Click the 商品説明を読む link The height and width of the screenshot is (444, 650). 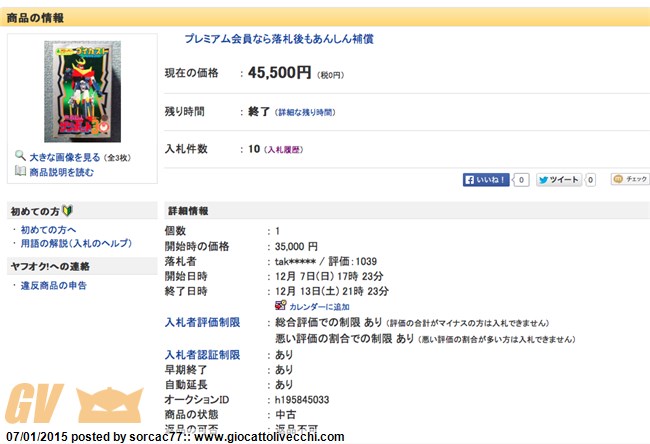(x=61, y=172)
